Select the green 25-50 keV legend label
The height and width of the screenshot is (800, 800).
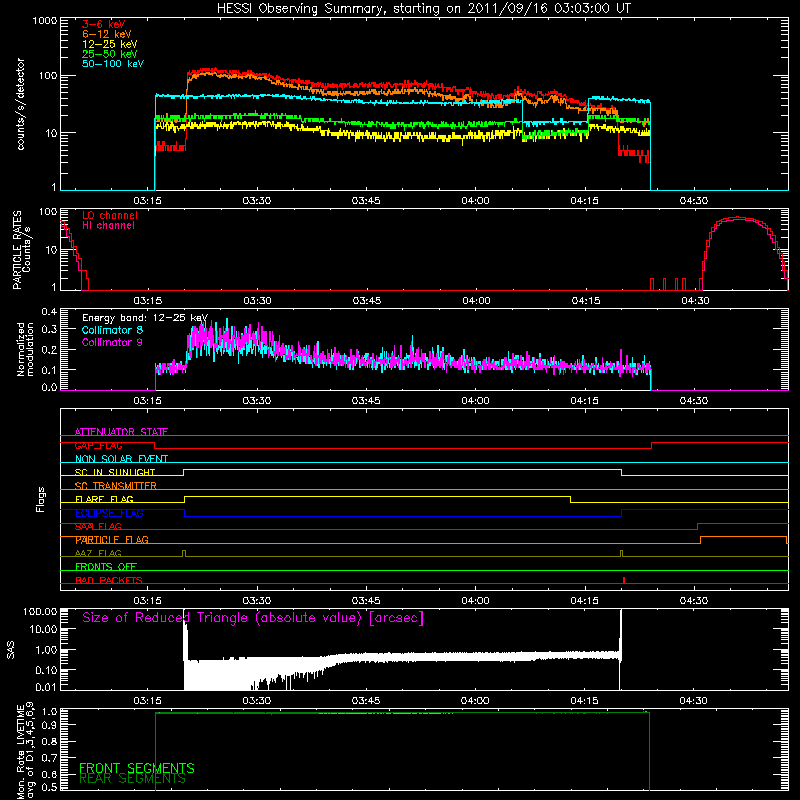click(x=110, y=54)
